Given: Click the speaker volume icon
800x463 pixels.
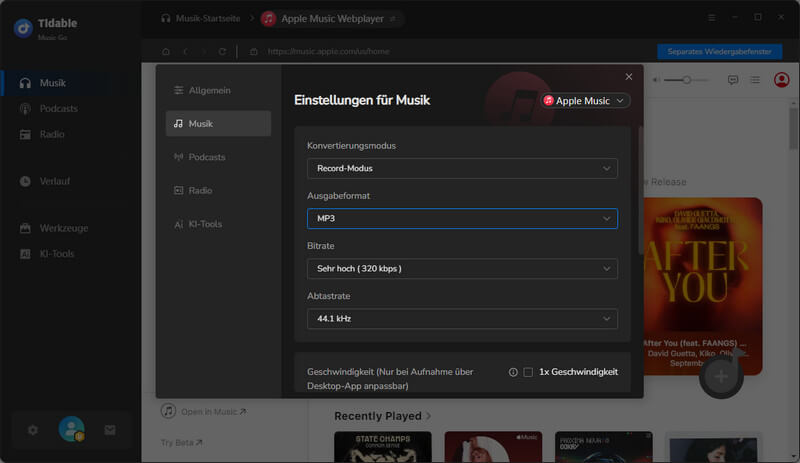Looking at the screenshot, I should [x=656, y=80].
